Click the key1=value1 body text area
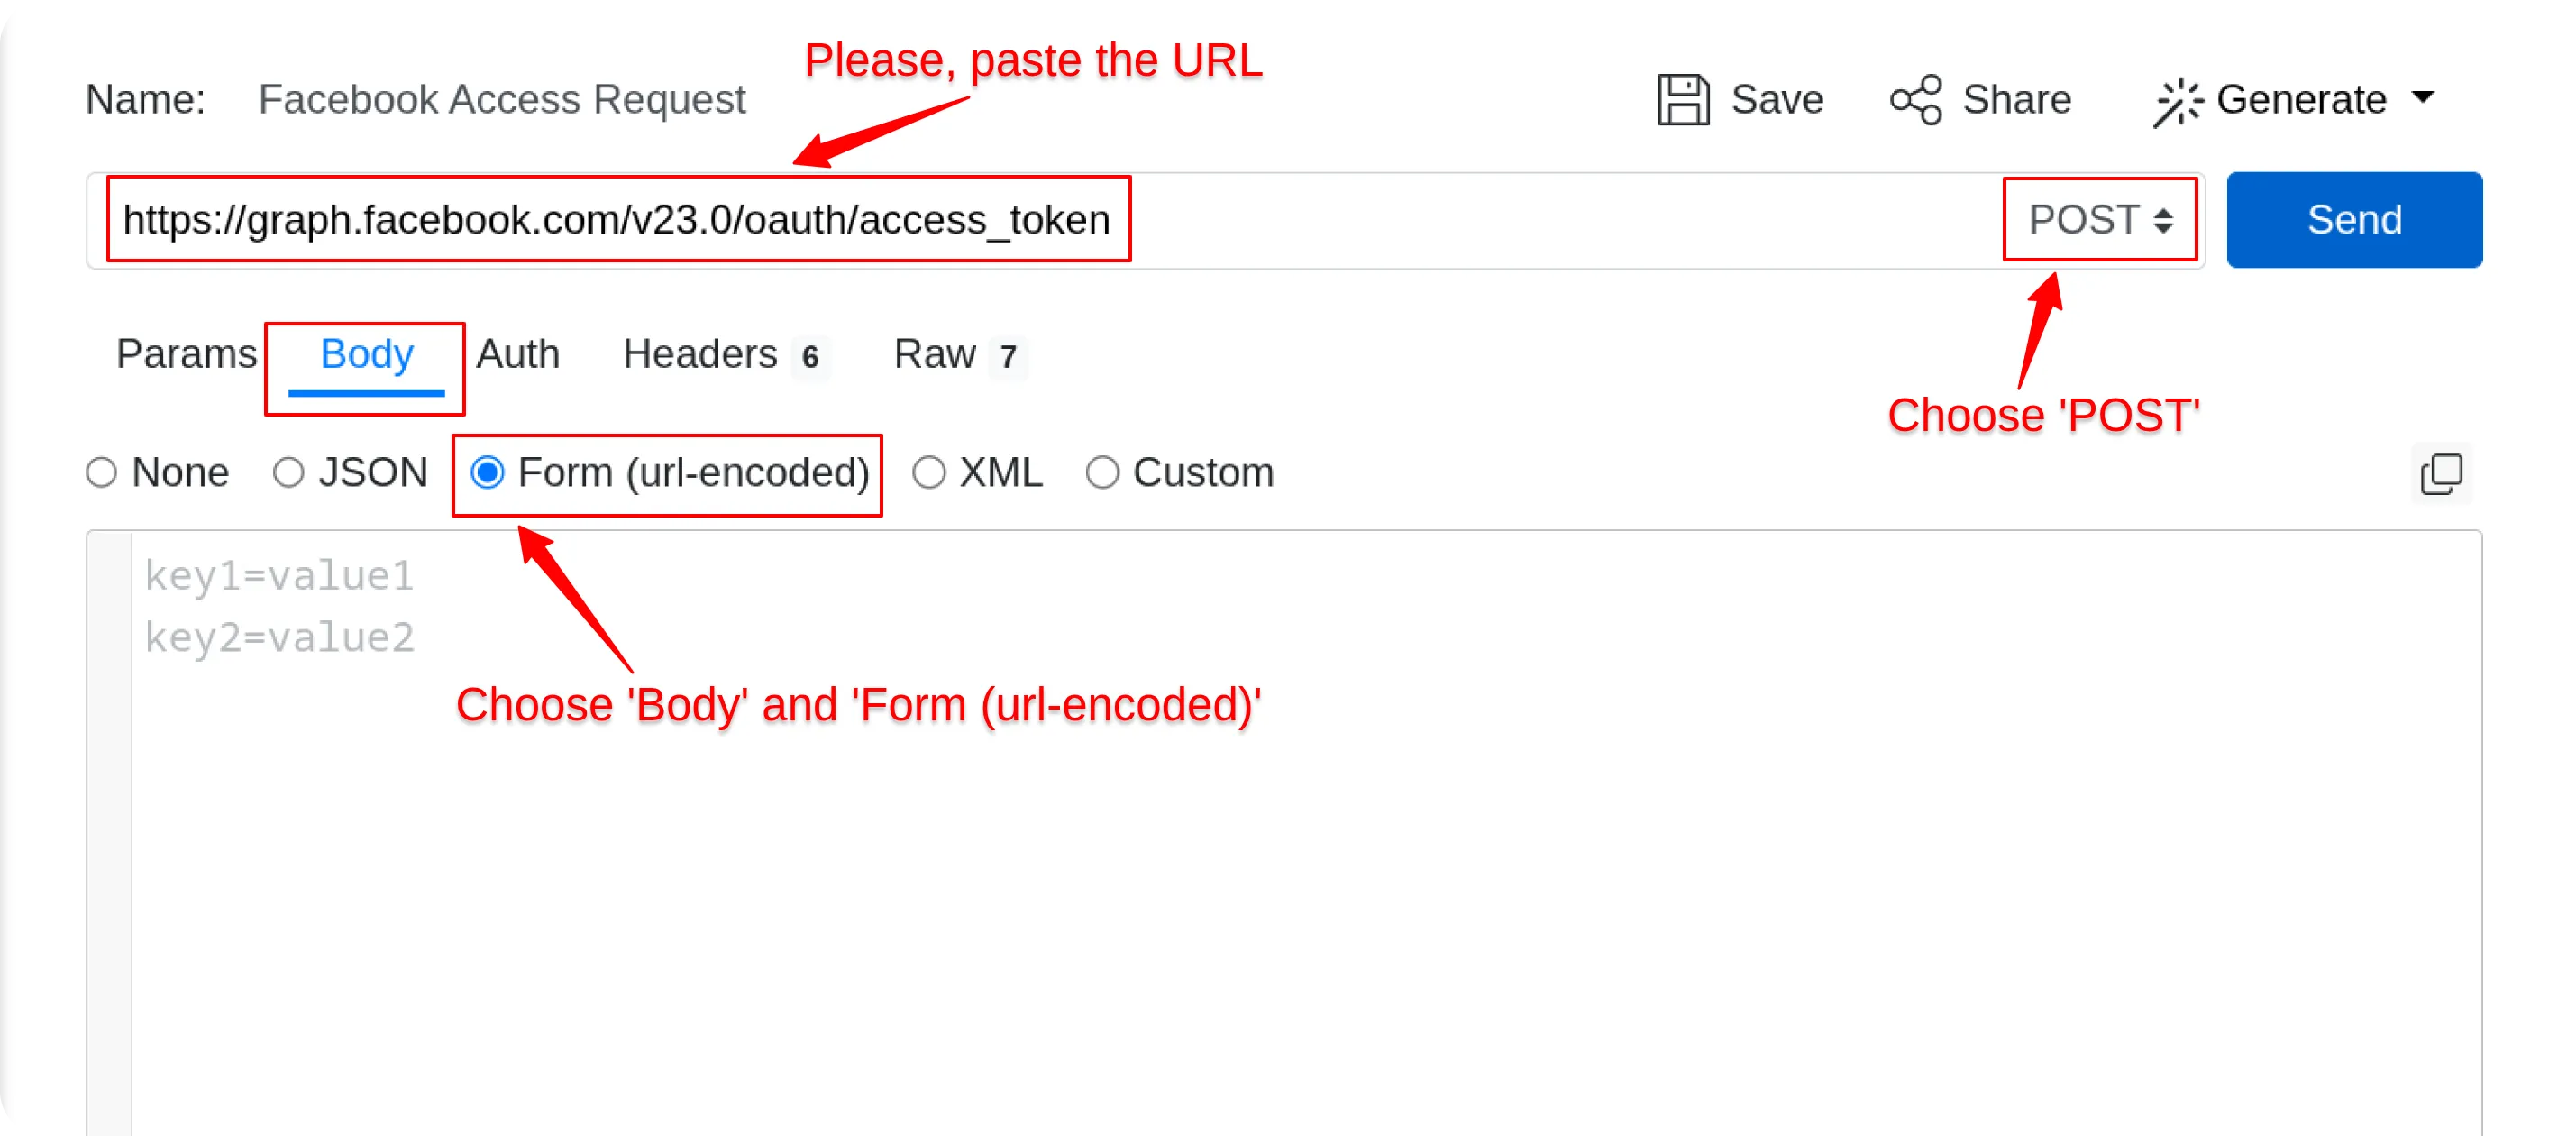The image size is (2576, 1136). click(280, 575)
